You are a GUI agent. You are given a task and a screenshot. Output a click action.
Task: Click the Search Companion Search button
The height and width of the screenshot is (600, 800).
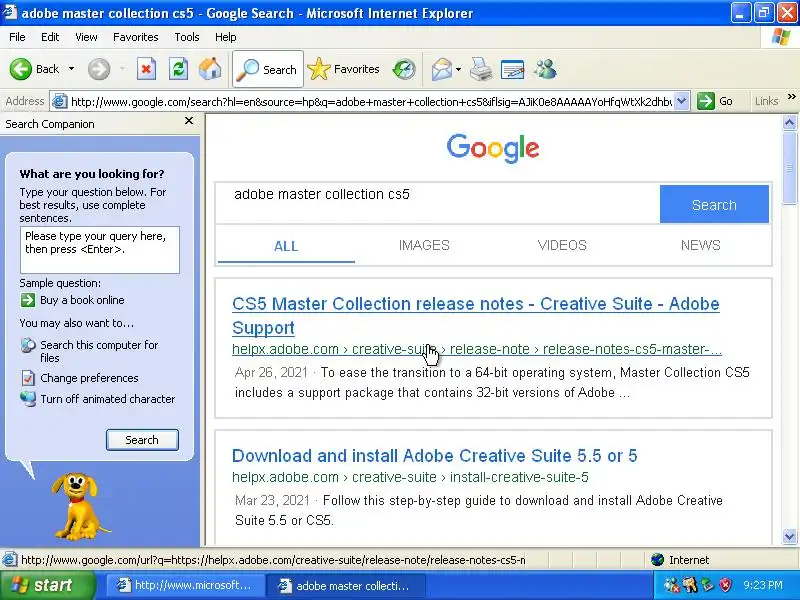[x=142, y=440]
